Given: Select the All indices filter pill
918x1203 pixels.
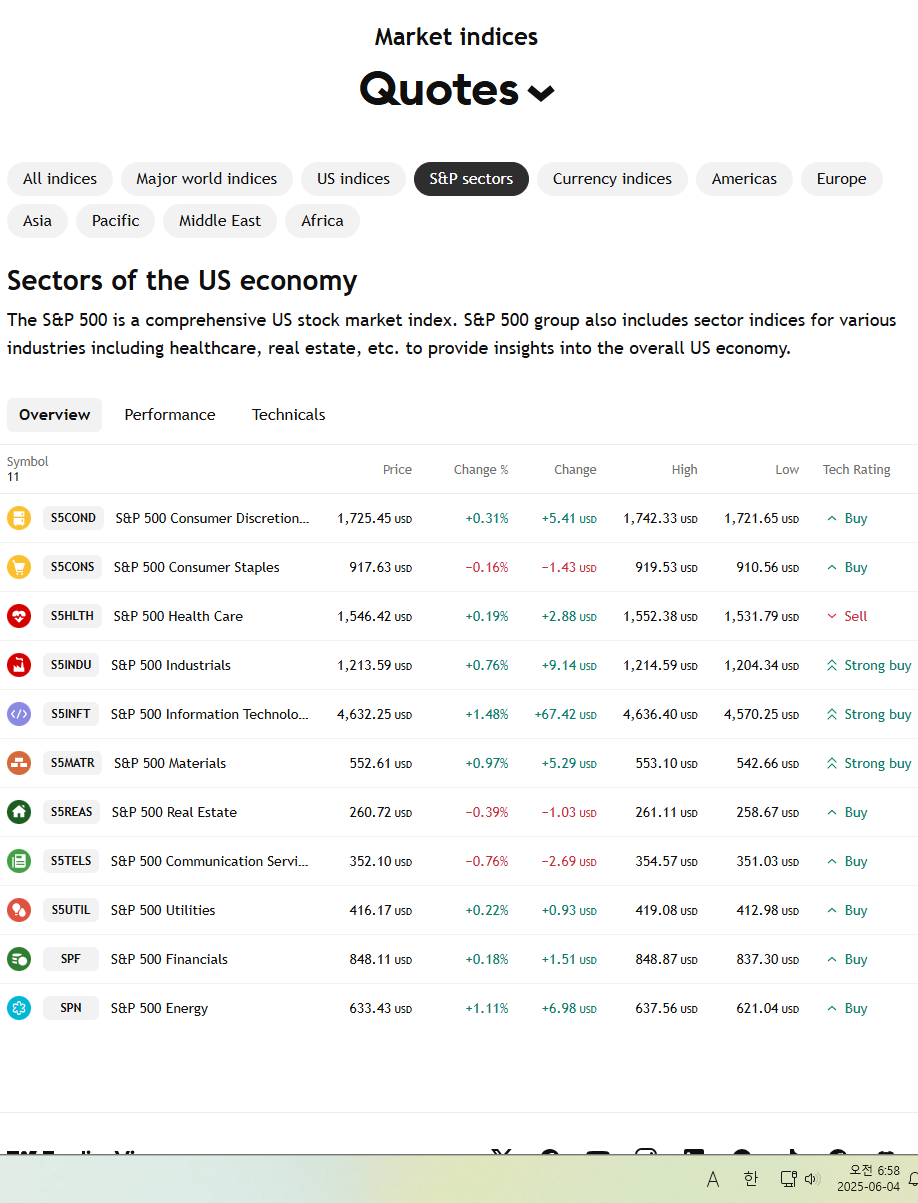Looking at the screenshot, I should tap(60, 179).
